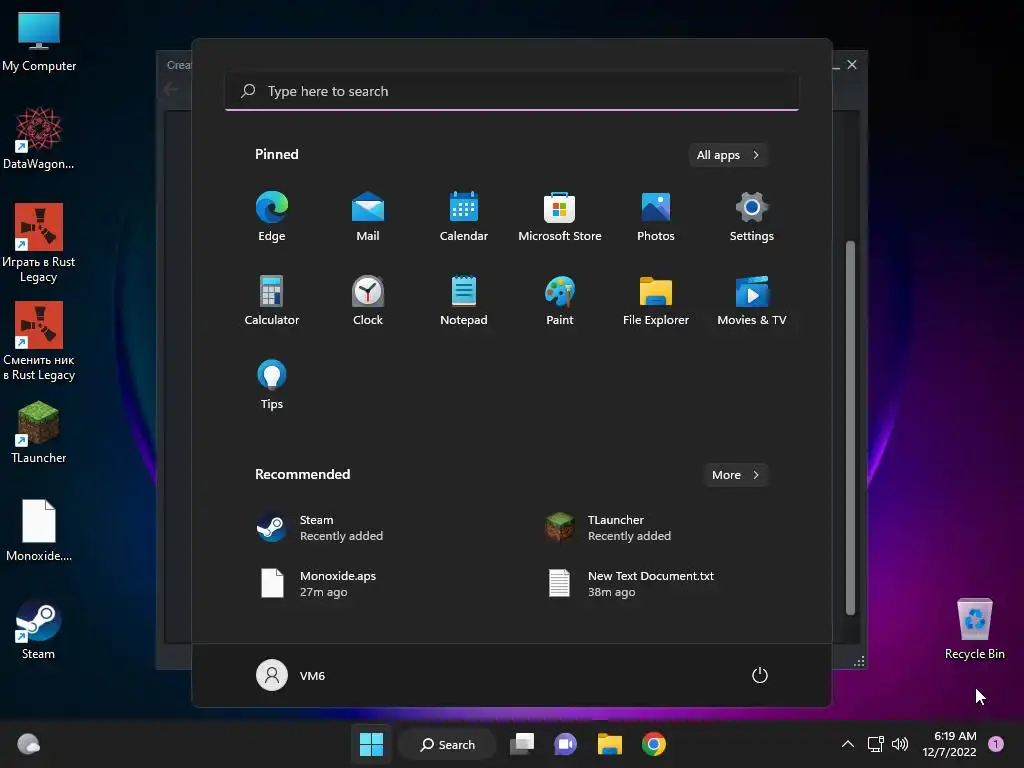Click the Start menu scrollbar

coord(850,428)
